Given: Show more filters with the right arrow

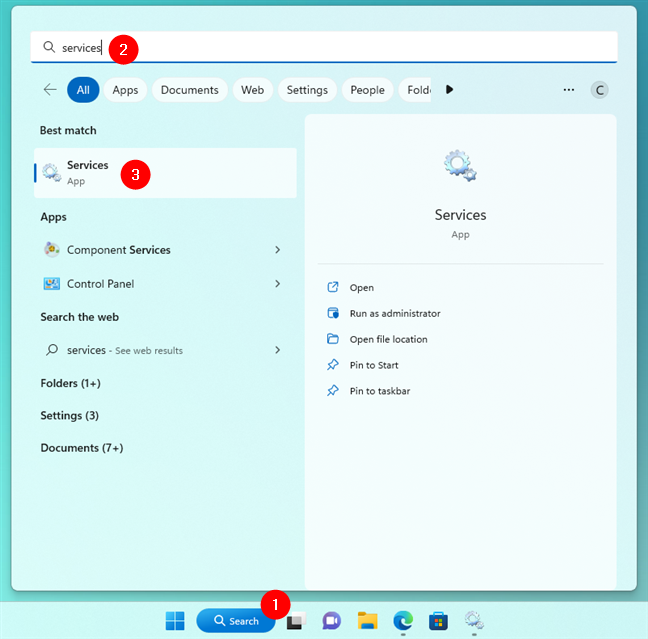Looking at the screenshot, I should click(x=450, y=89).
